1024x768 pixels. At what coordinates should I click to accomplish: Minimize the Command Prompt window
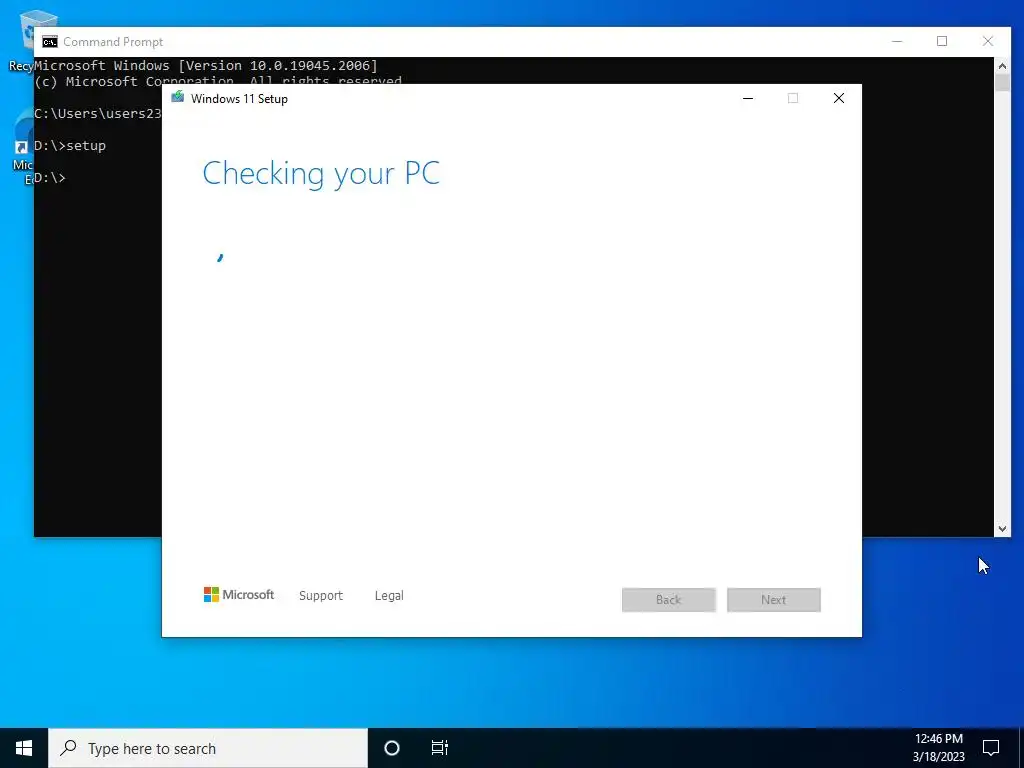pyautogui.click(x=897, y=41)
